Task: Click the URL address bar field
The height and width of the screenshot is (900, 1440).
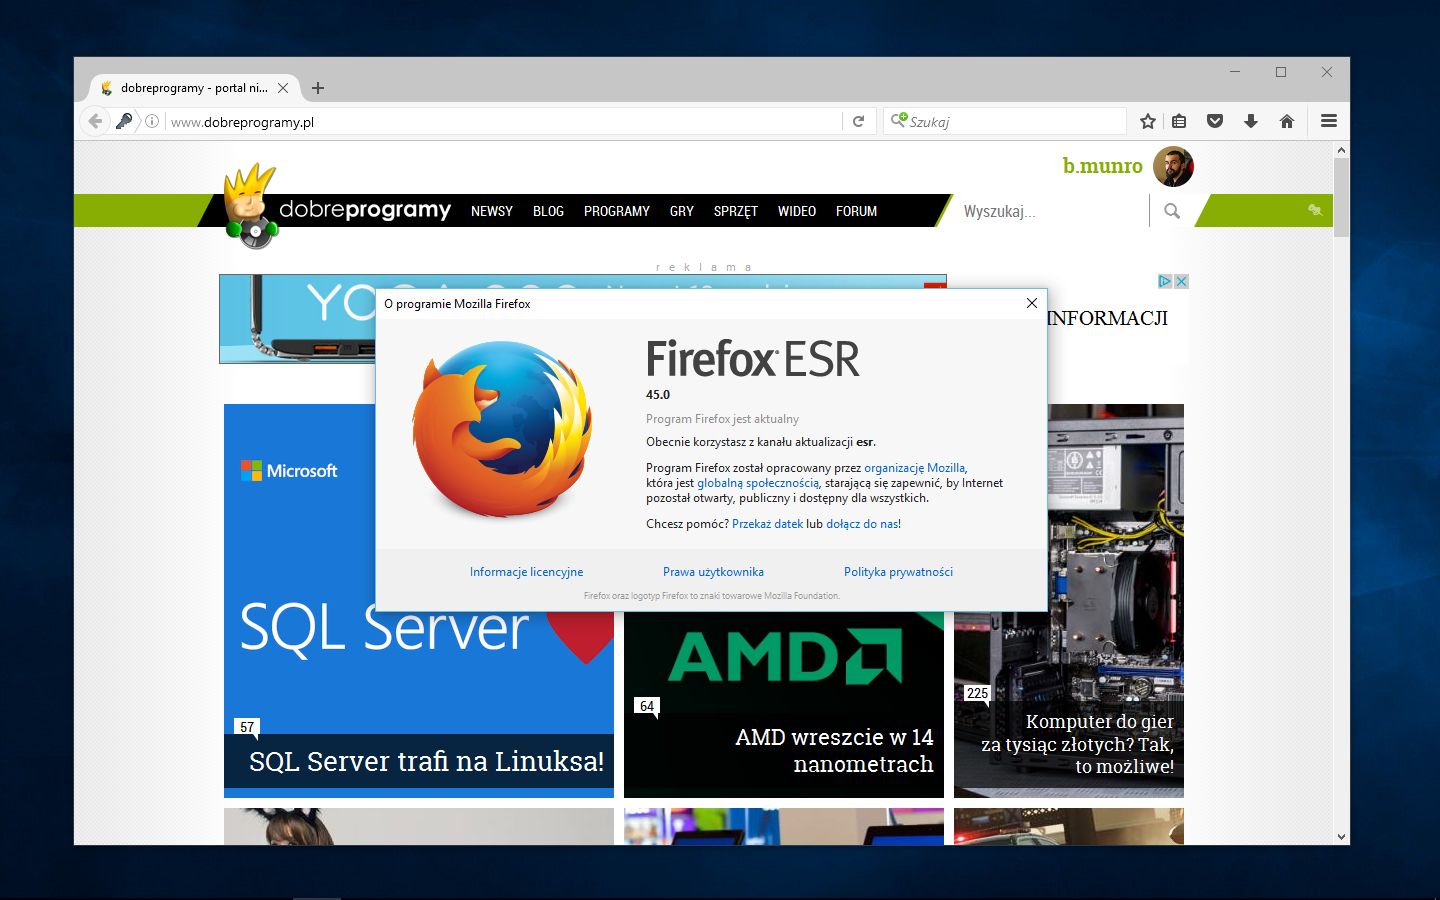Action: click(505, 122)
